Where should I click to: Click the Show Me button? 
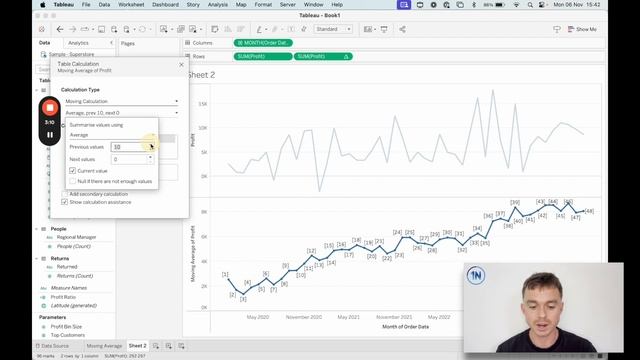(582, 29)
